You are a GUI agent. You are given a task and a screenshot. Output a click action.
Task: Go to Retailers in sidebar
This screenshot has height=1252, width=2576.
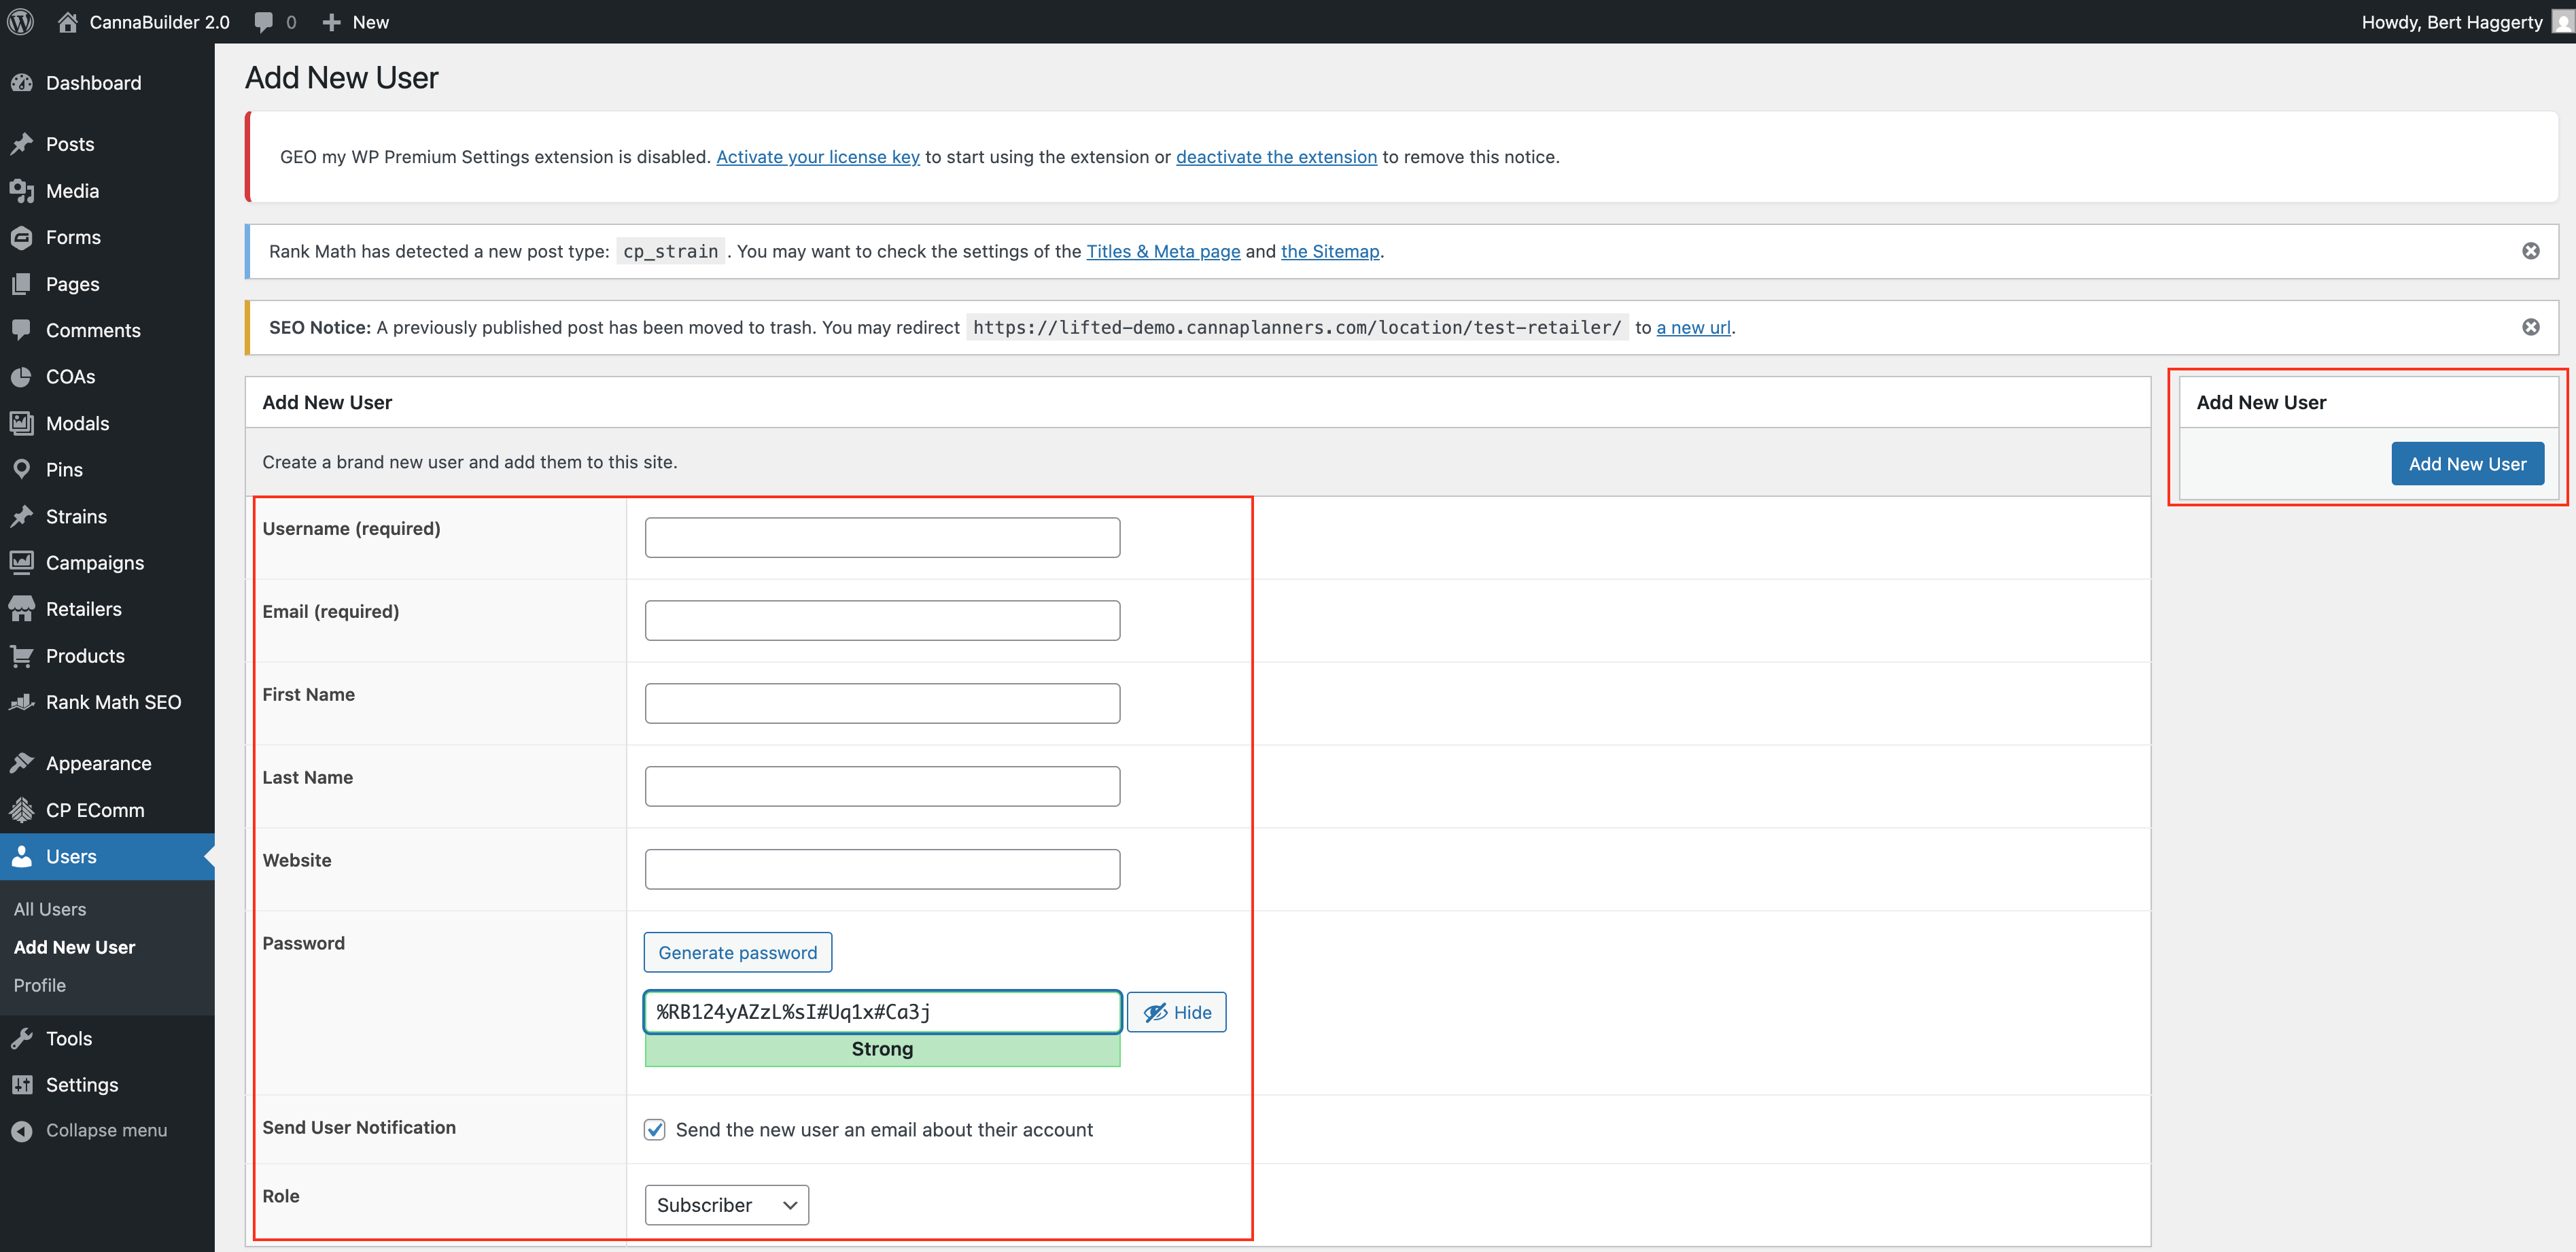click(83, 609)
